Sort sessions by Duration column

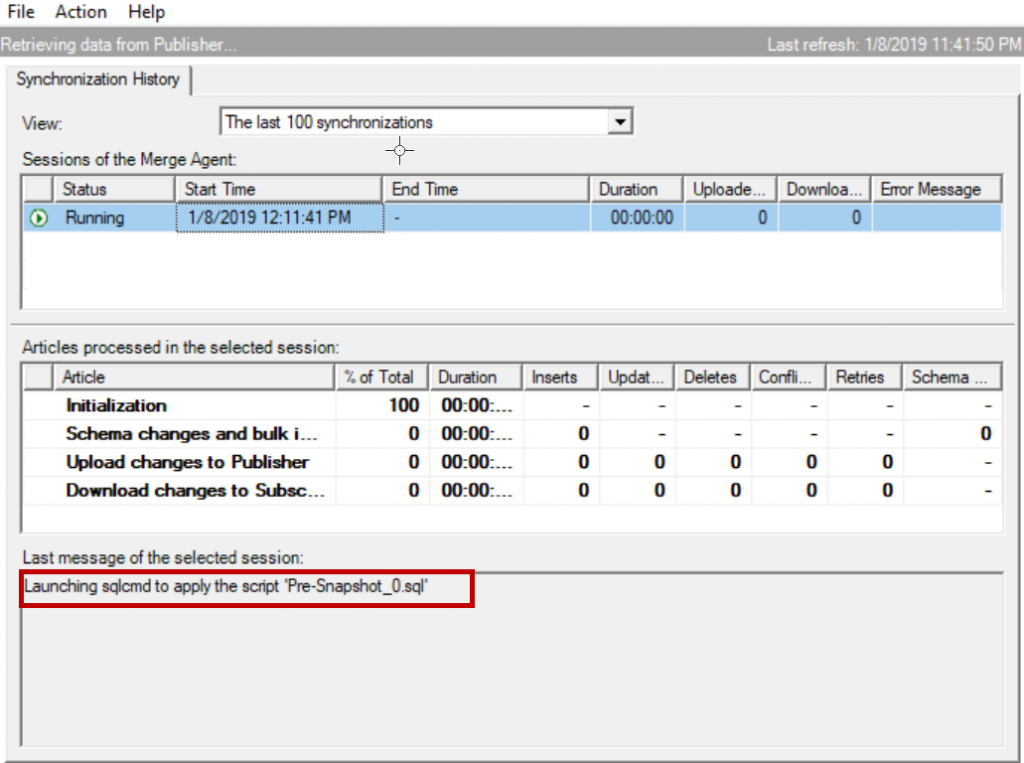[635, 188]
